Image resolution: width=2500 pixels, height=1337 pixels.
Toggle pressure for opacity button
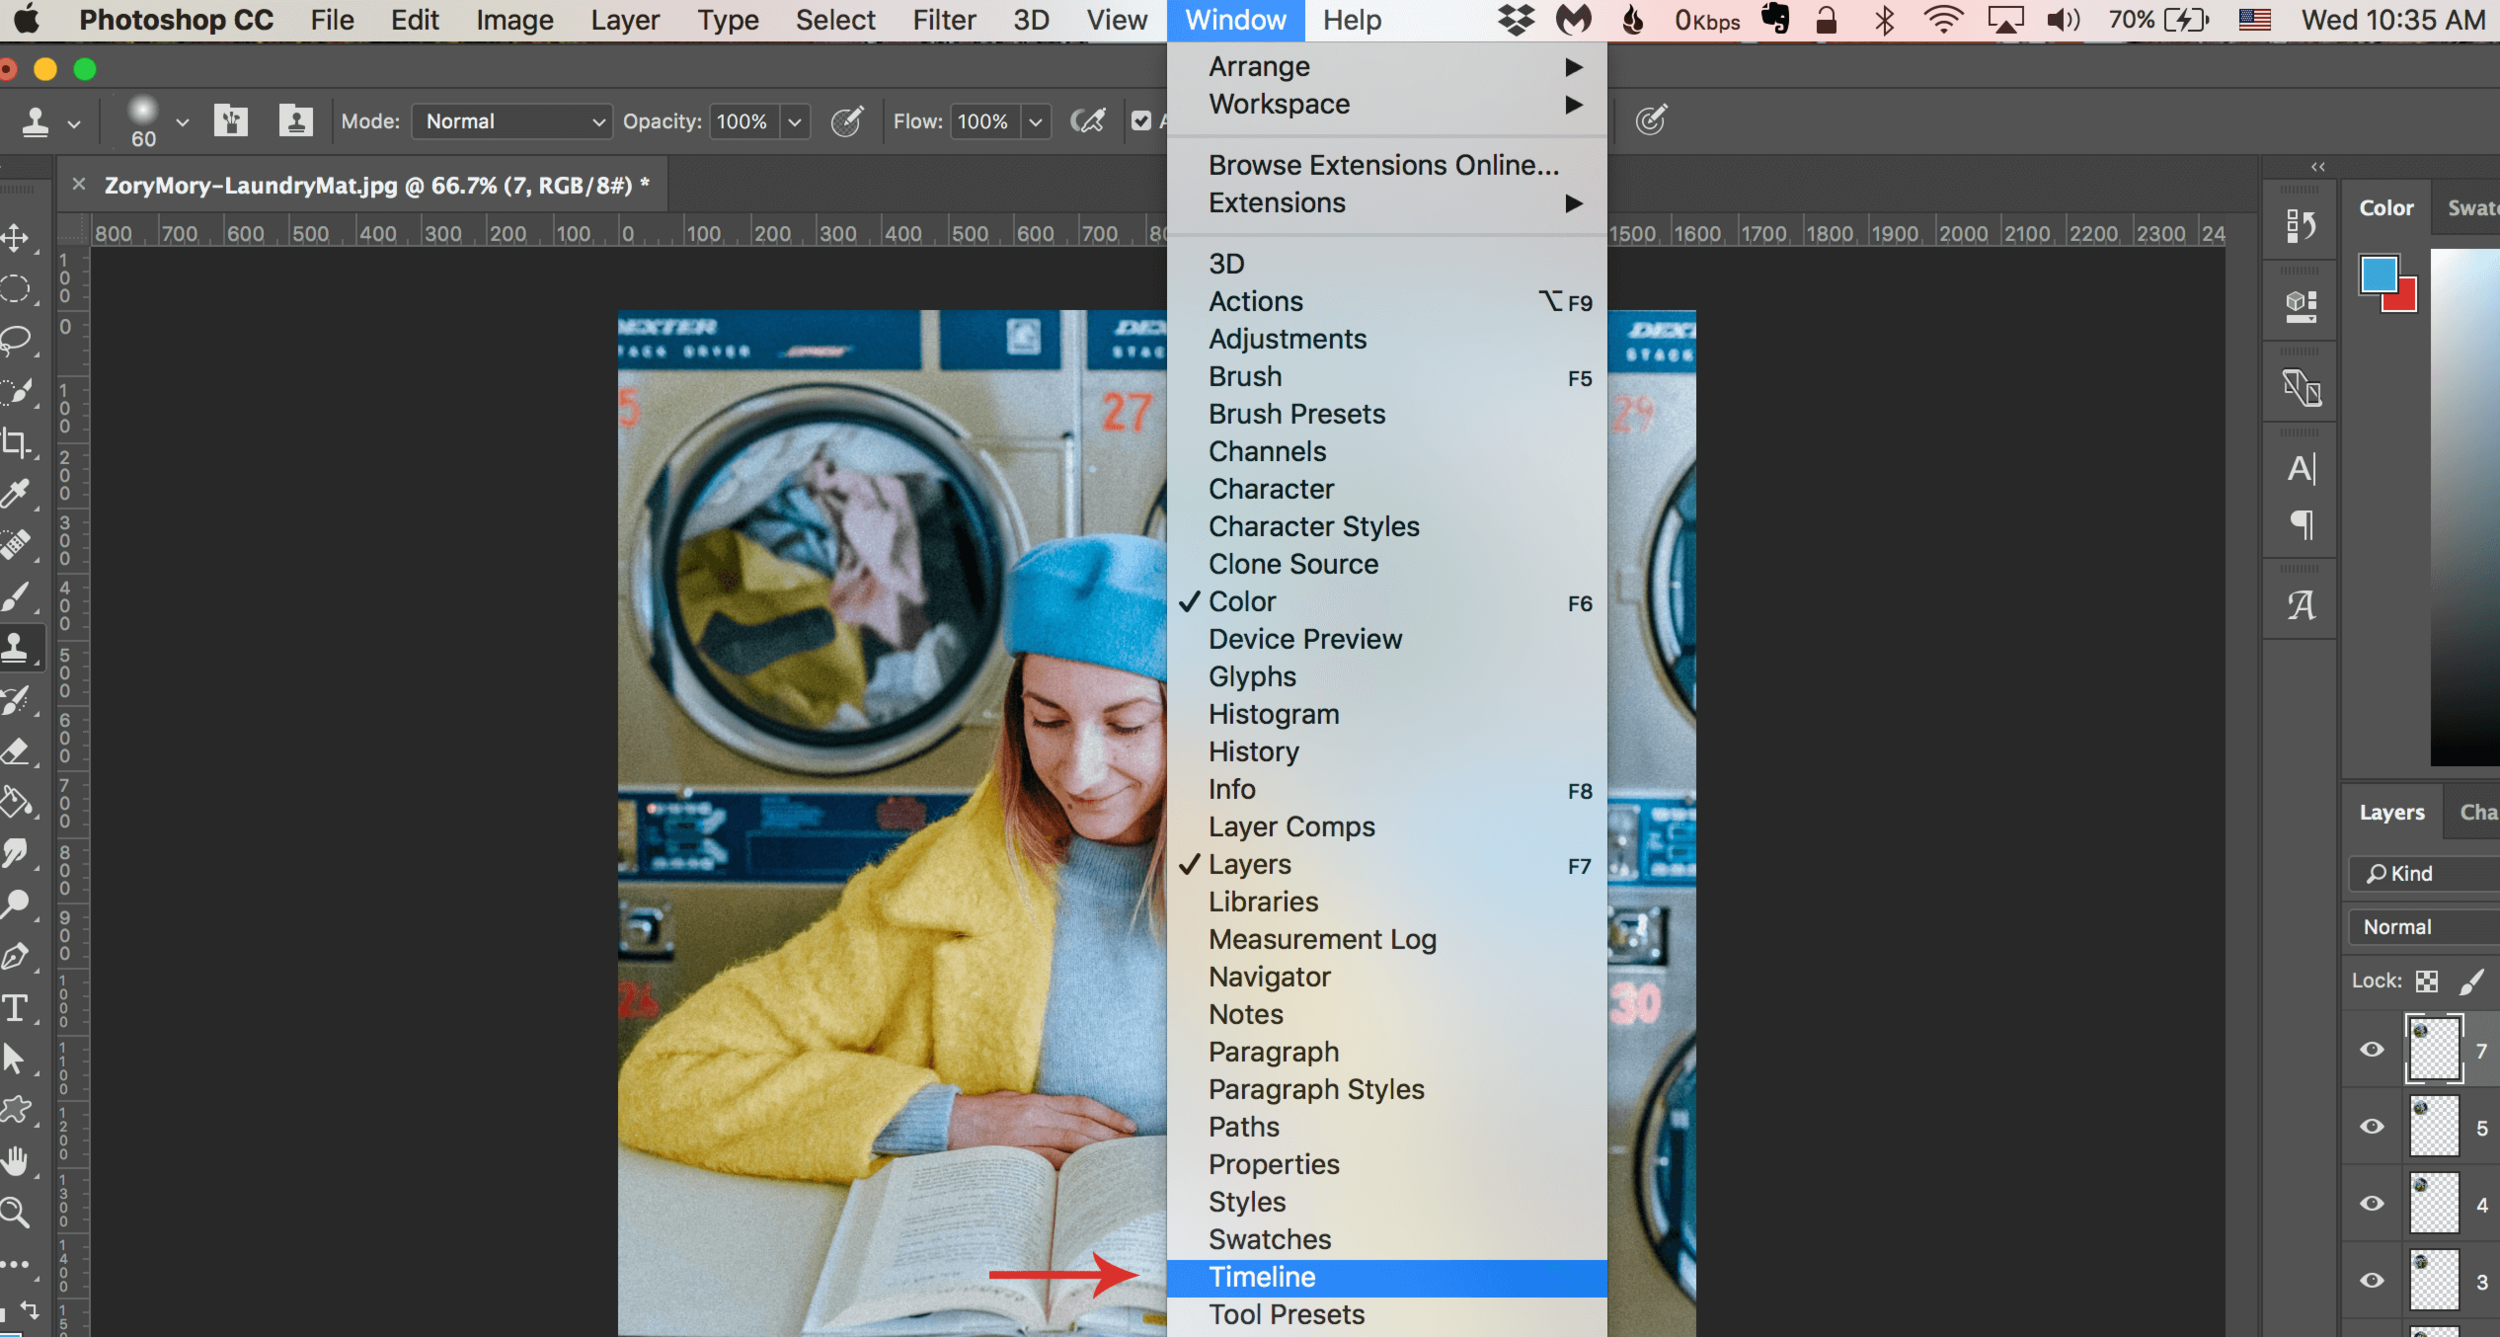tap(847, 121)
